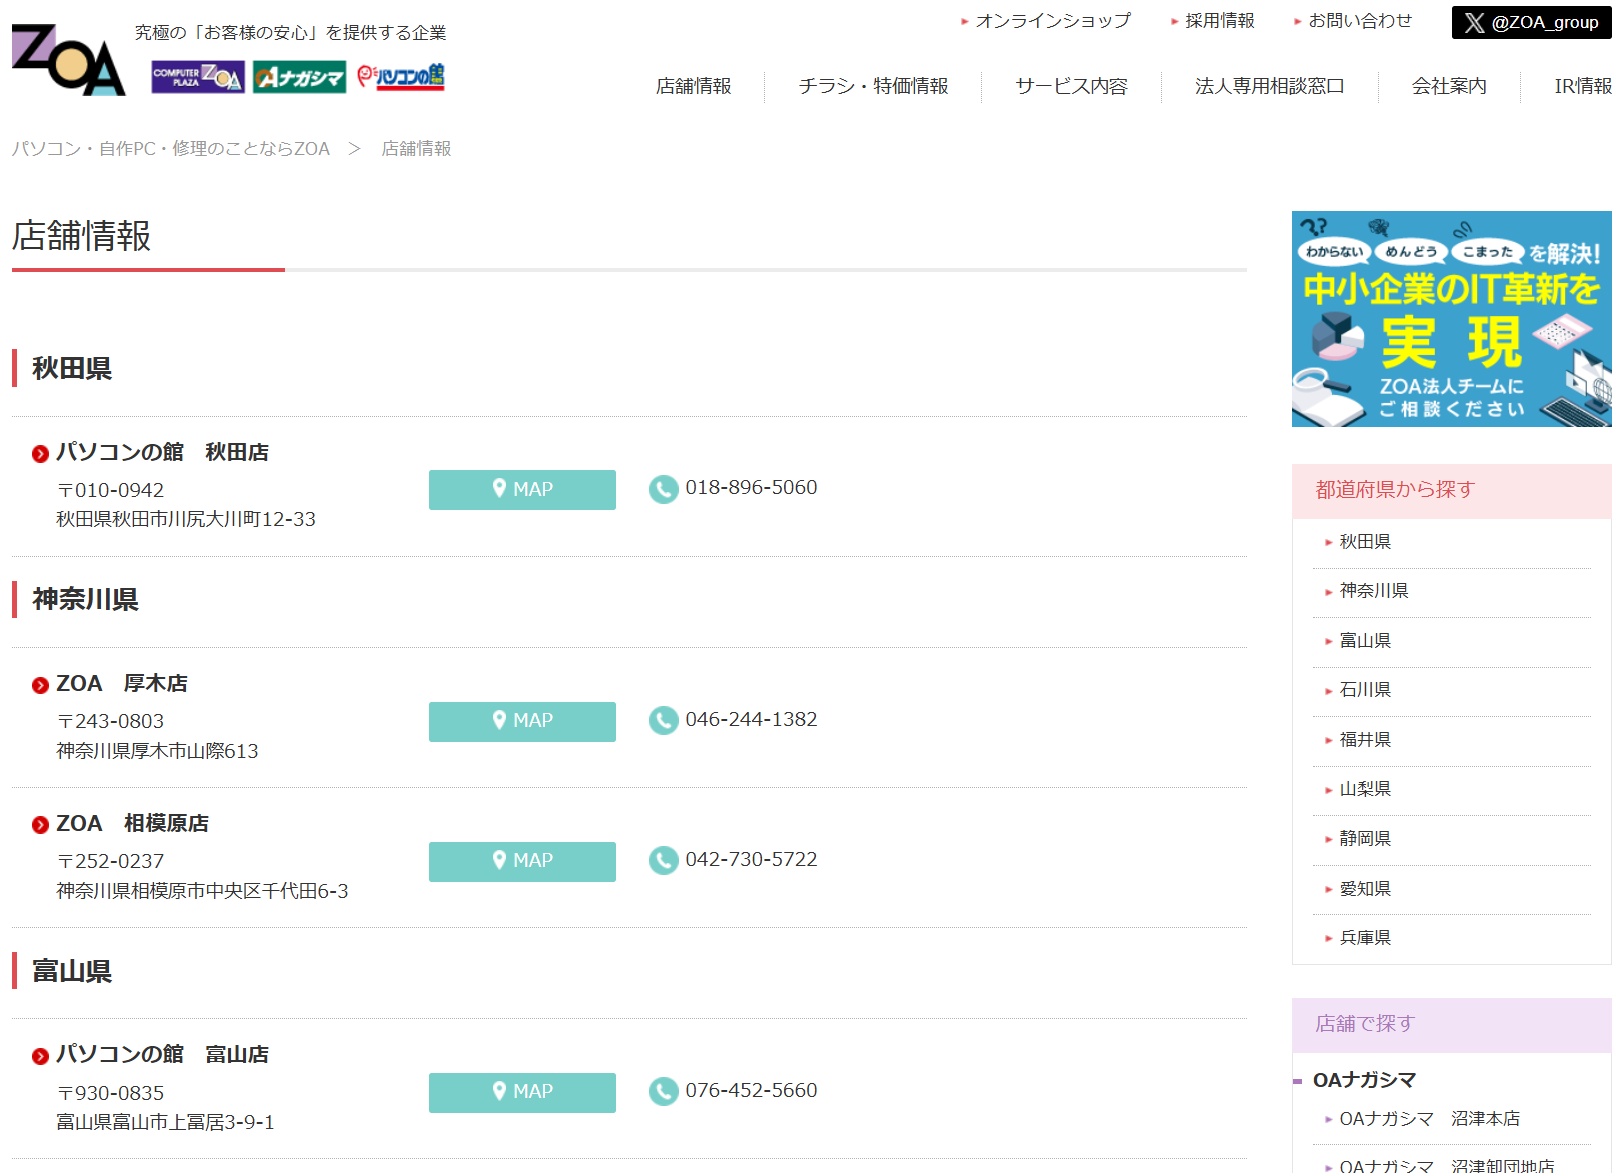Select 店舗情報 in the main navigation
This screenshot has height=1173, width=1617.
(x=693, y=86)
